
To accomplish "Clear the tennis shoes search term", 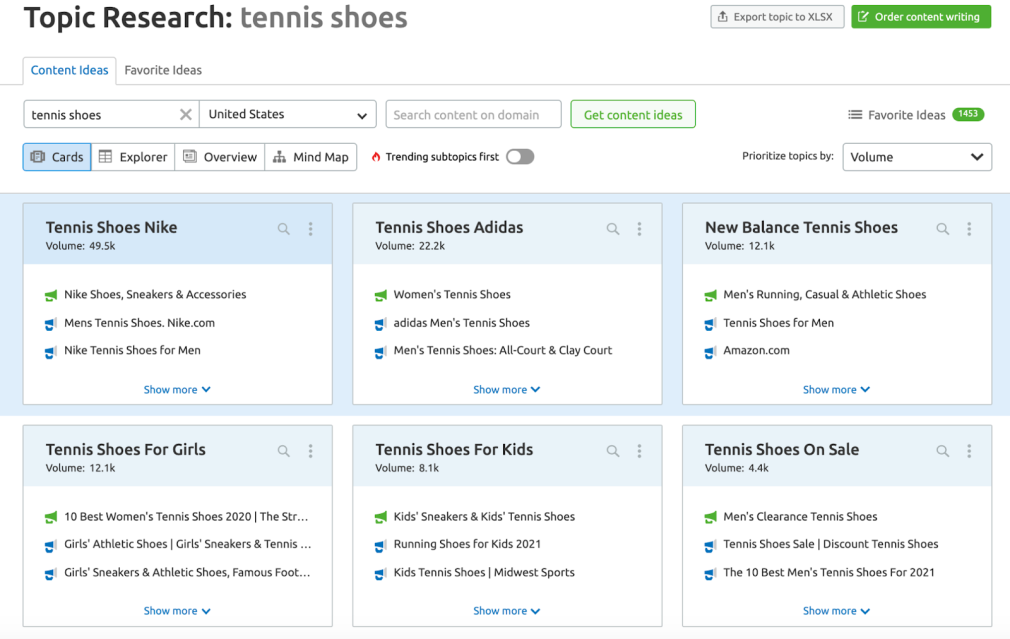I will 186,115.
